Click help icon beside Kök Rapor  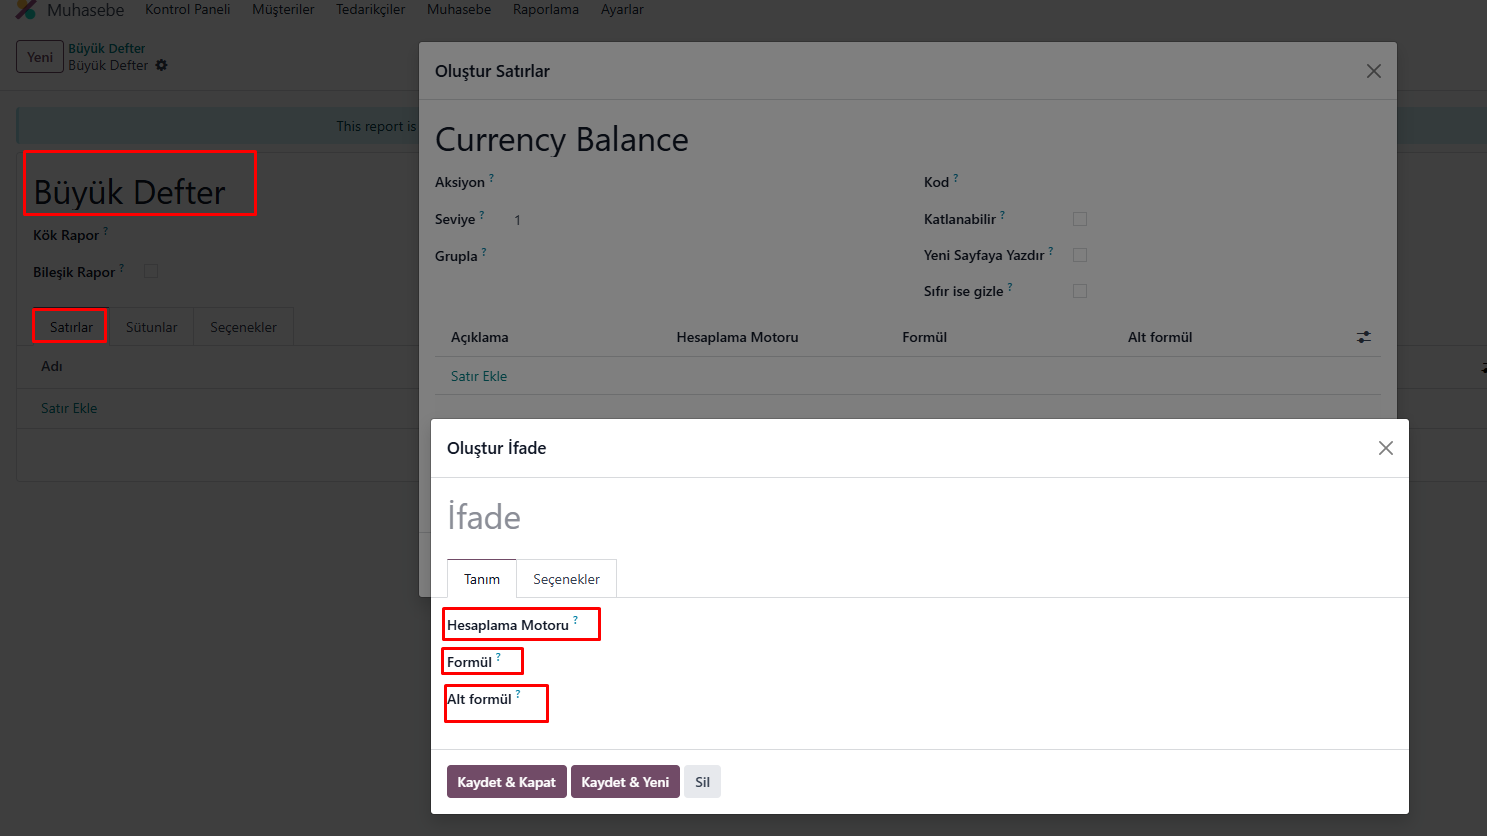click(x=106, y=231)
